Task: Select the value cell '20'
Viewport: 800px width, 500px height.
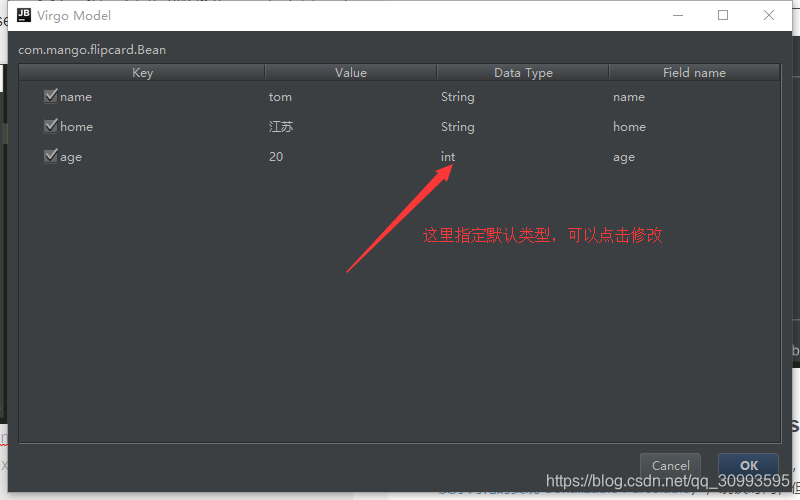Action: pyautogui.click(x=276, y=157)
